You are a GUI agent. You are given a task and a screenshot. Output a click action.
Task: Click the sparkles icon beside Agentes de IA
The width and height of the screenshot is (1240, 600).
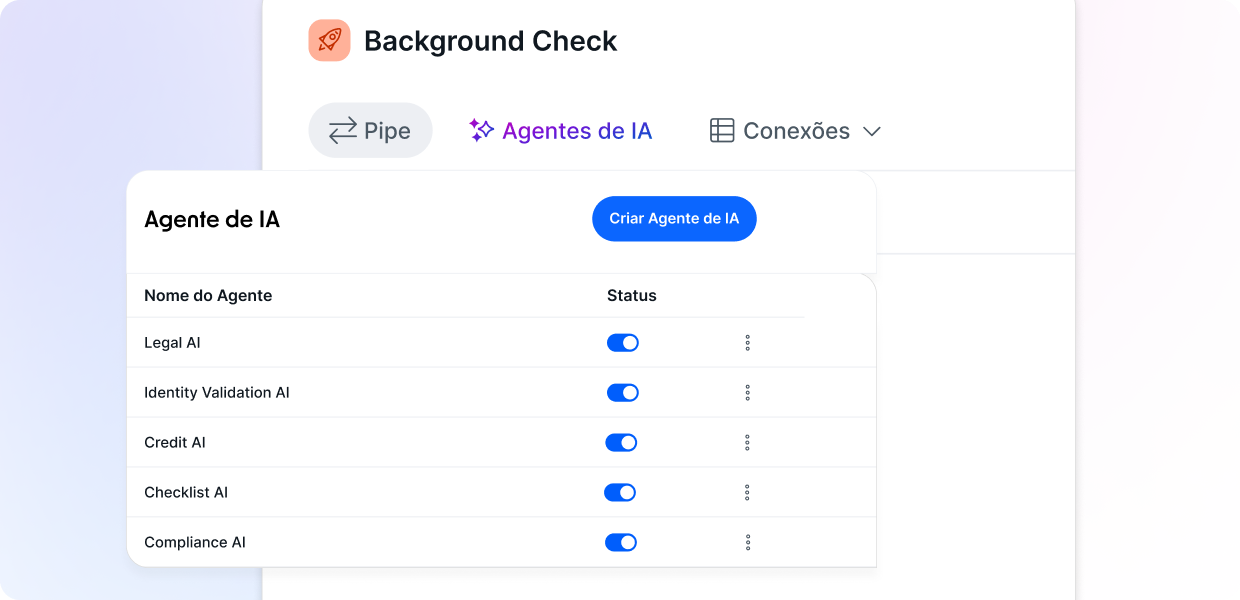[x=482, y=130]
